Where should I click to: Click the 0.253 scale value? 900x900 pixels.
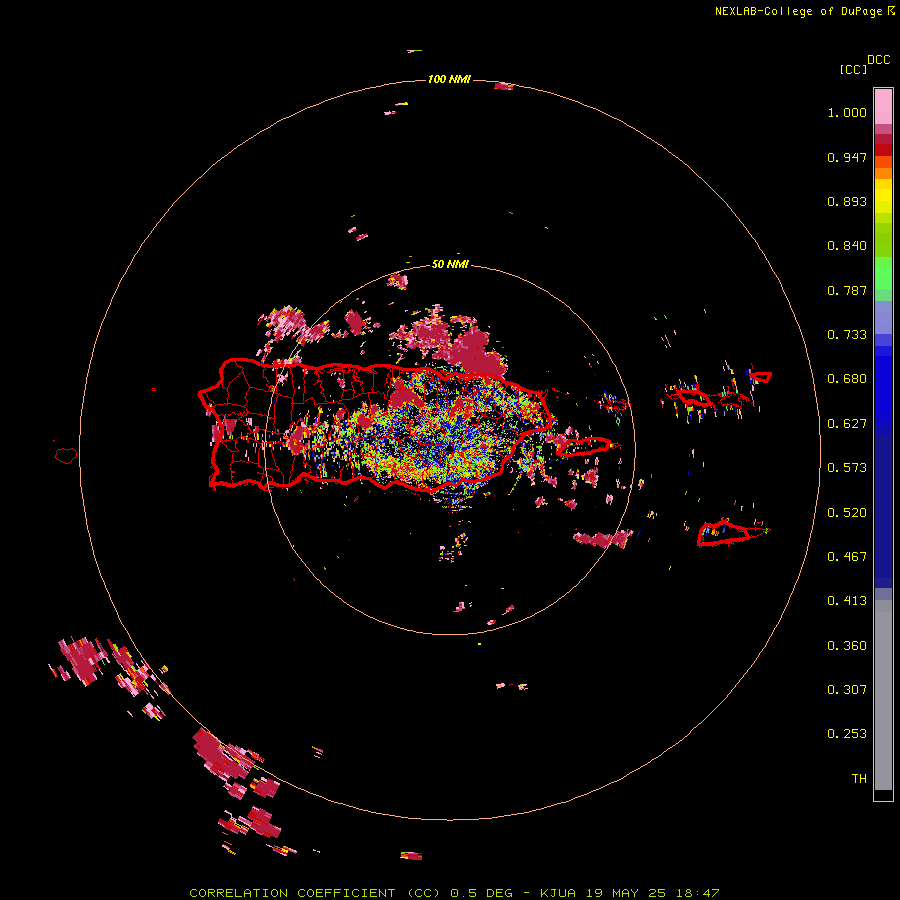coord(847,734)
